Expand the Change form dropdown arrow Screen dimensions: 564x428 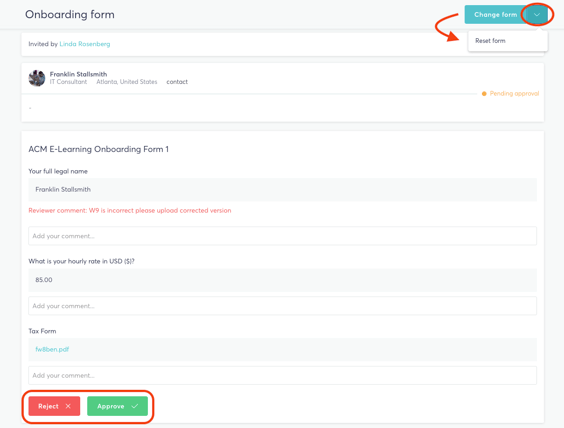(x=537, y=15)
